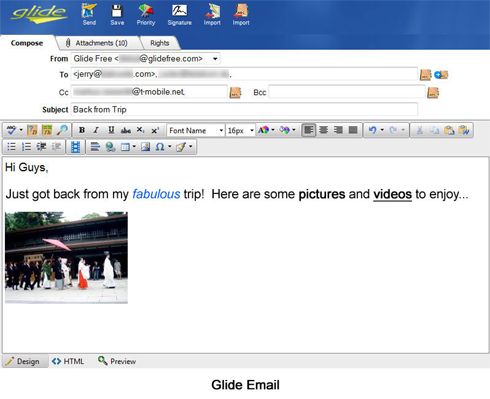Set center text alignment

tap(323, 130)
